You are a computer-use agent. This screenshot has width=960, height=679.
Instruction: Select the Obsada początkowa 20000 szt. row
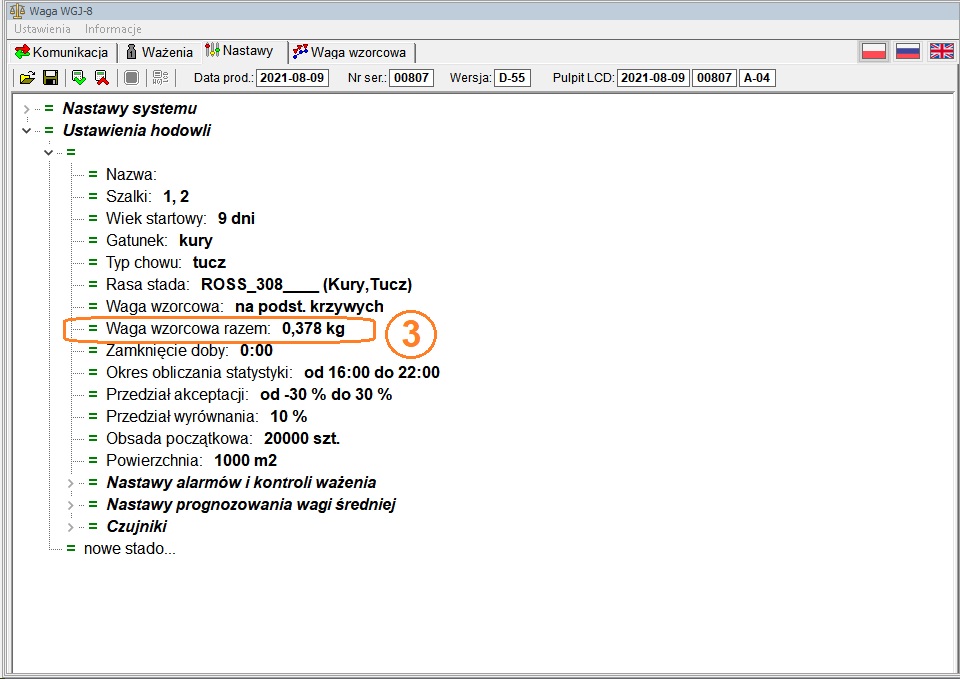pyautogui.click(x=223, y=438)
